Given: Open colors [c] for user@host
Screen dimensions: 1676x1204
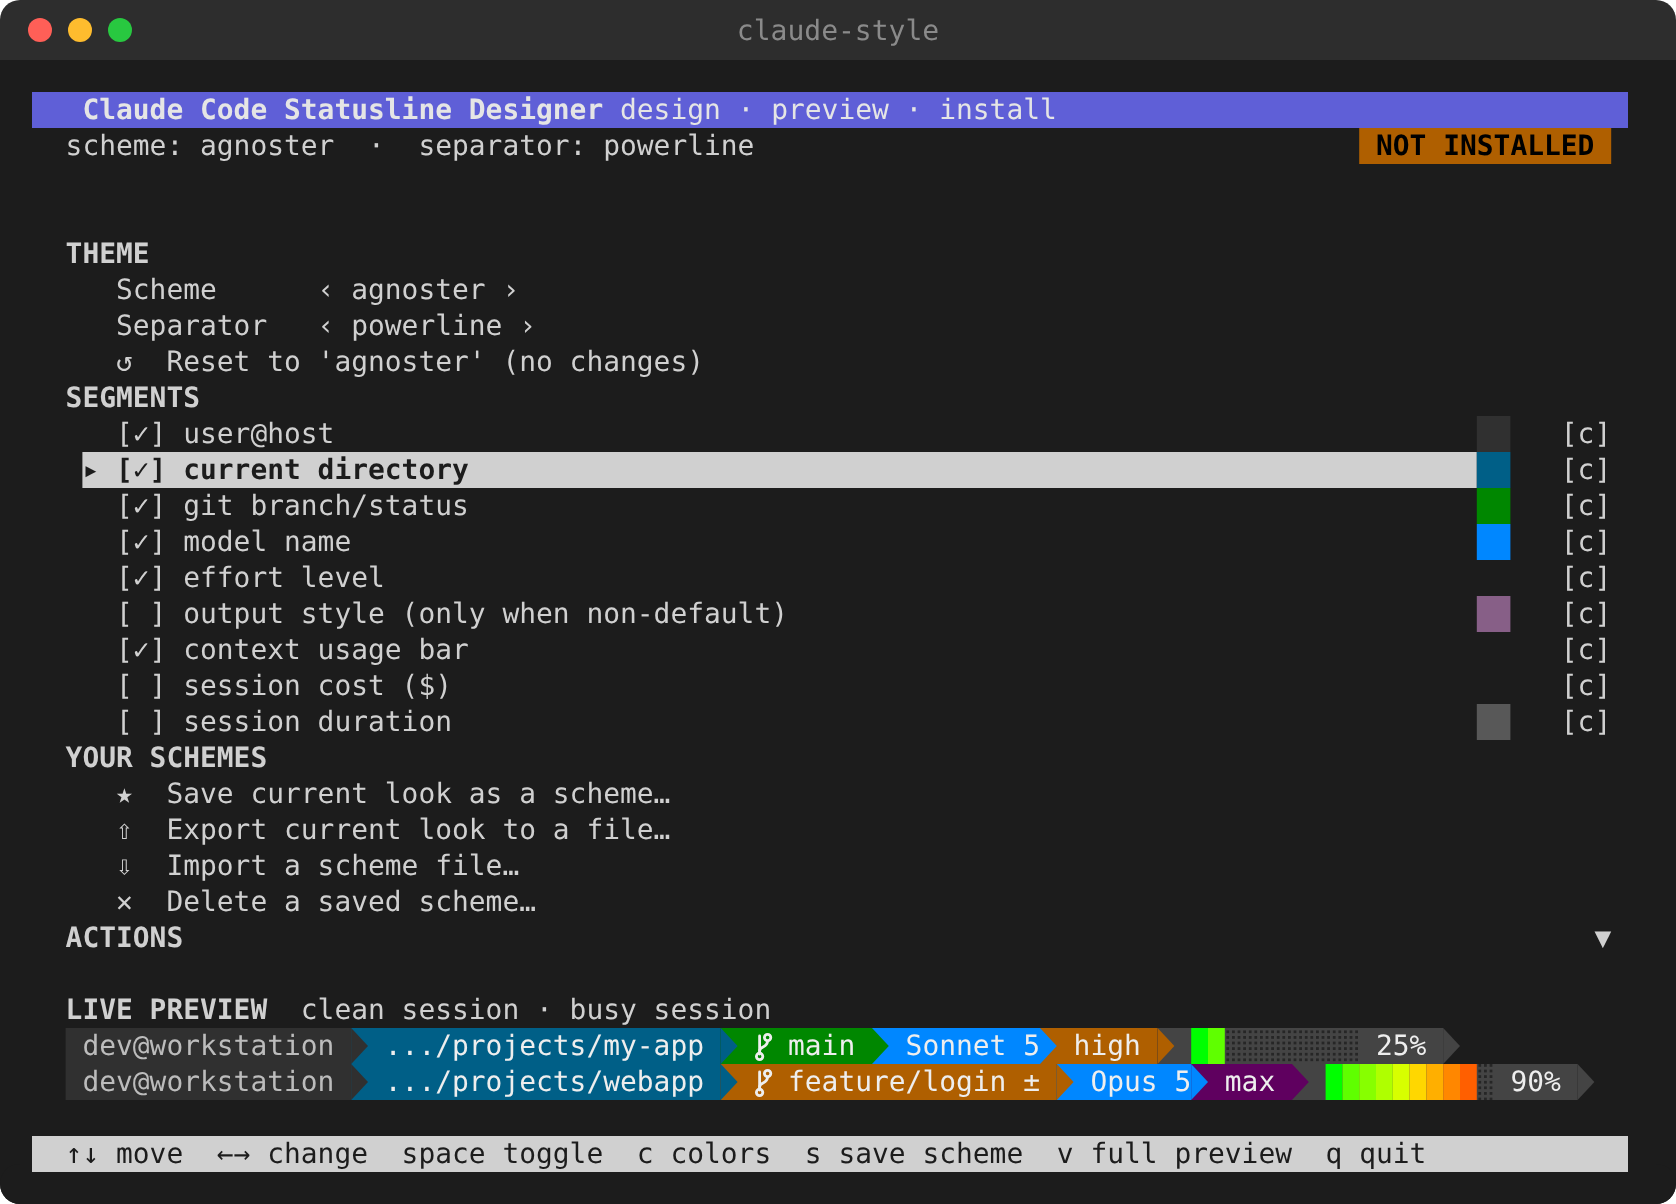Looking at the screenshot, I should pos(1586,434).
